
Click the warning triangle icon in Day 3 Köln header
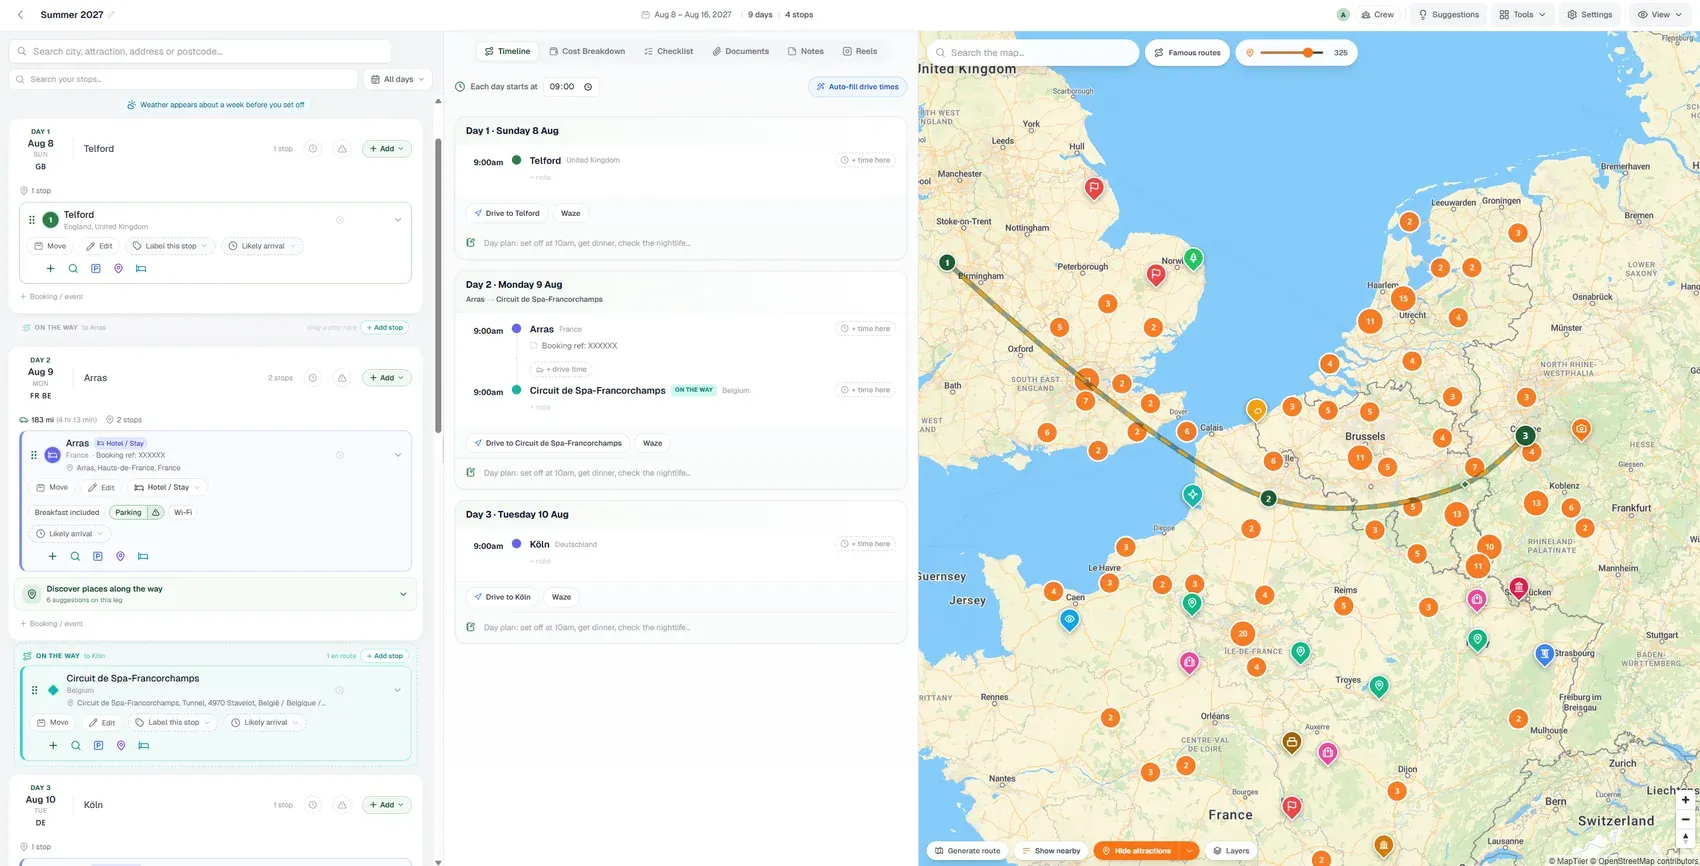(342, 805)
